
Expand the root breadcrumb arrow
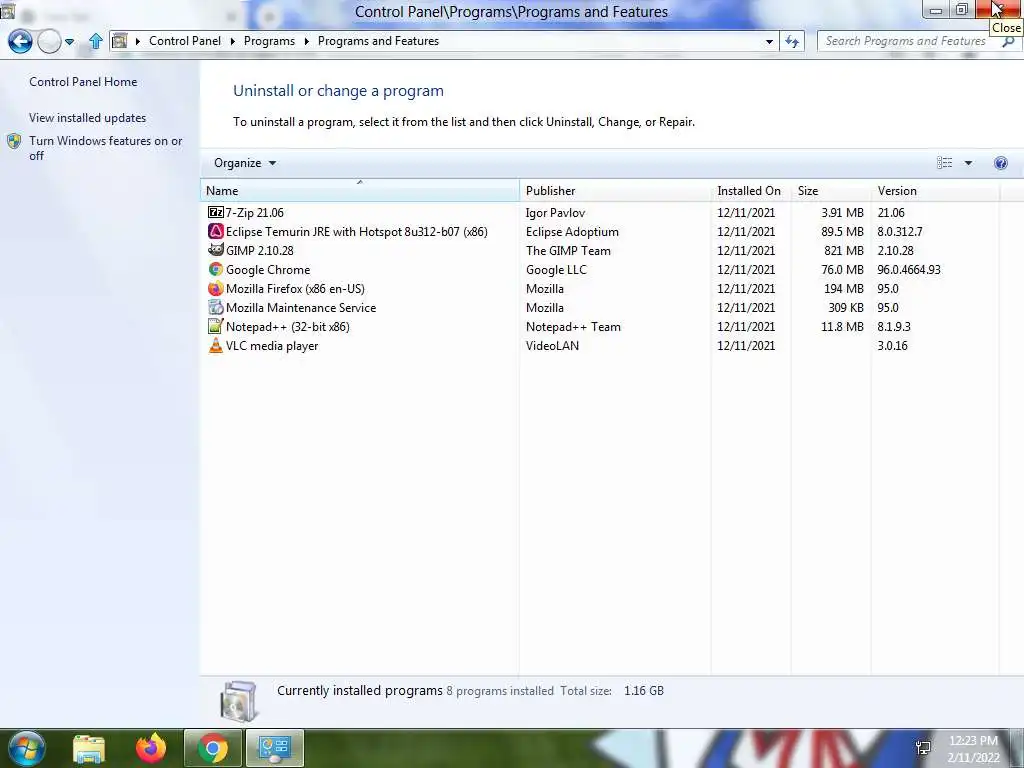(138, 41)
